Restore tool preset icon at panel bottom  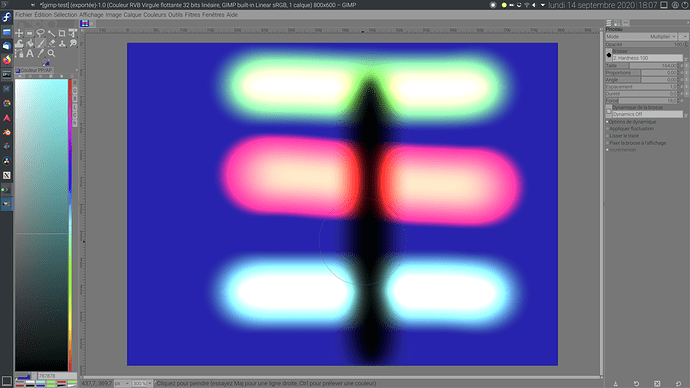(636, 384)
